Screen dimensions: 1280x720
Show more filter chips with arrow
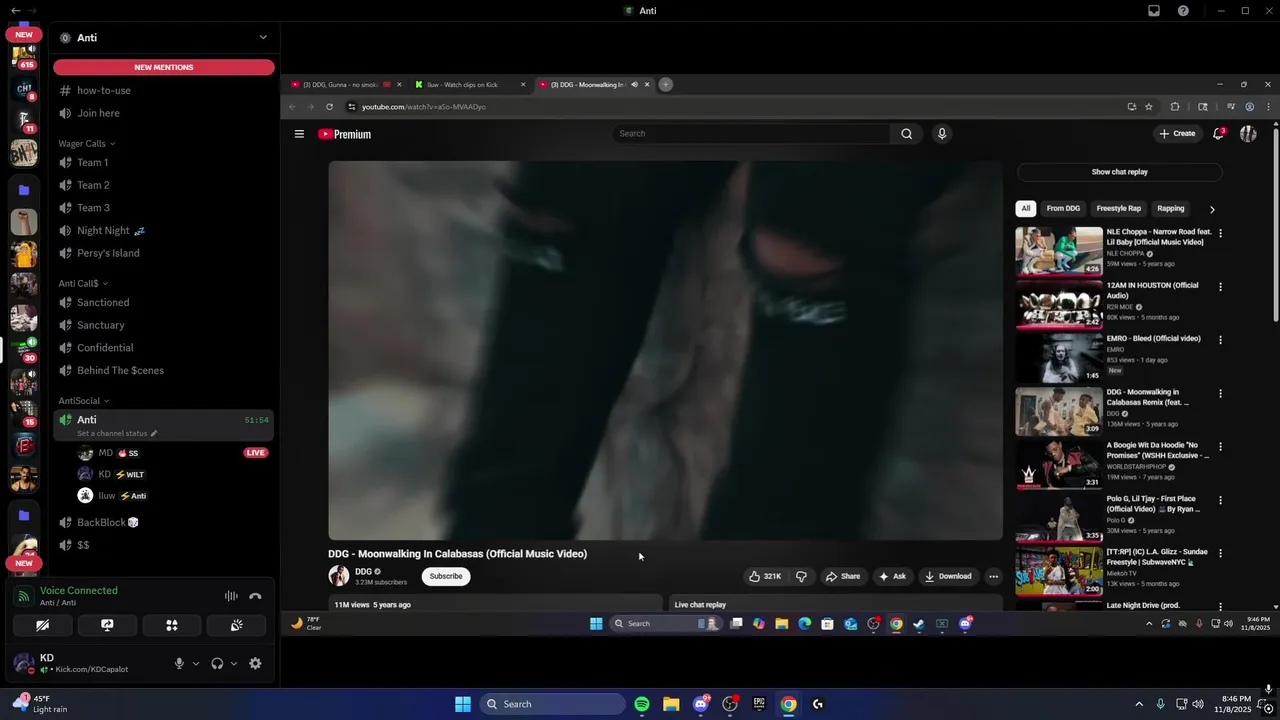[1212, 210]
